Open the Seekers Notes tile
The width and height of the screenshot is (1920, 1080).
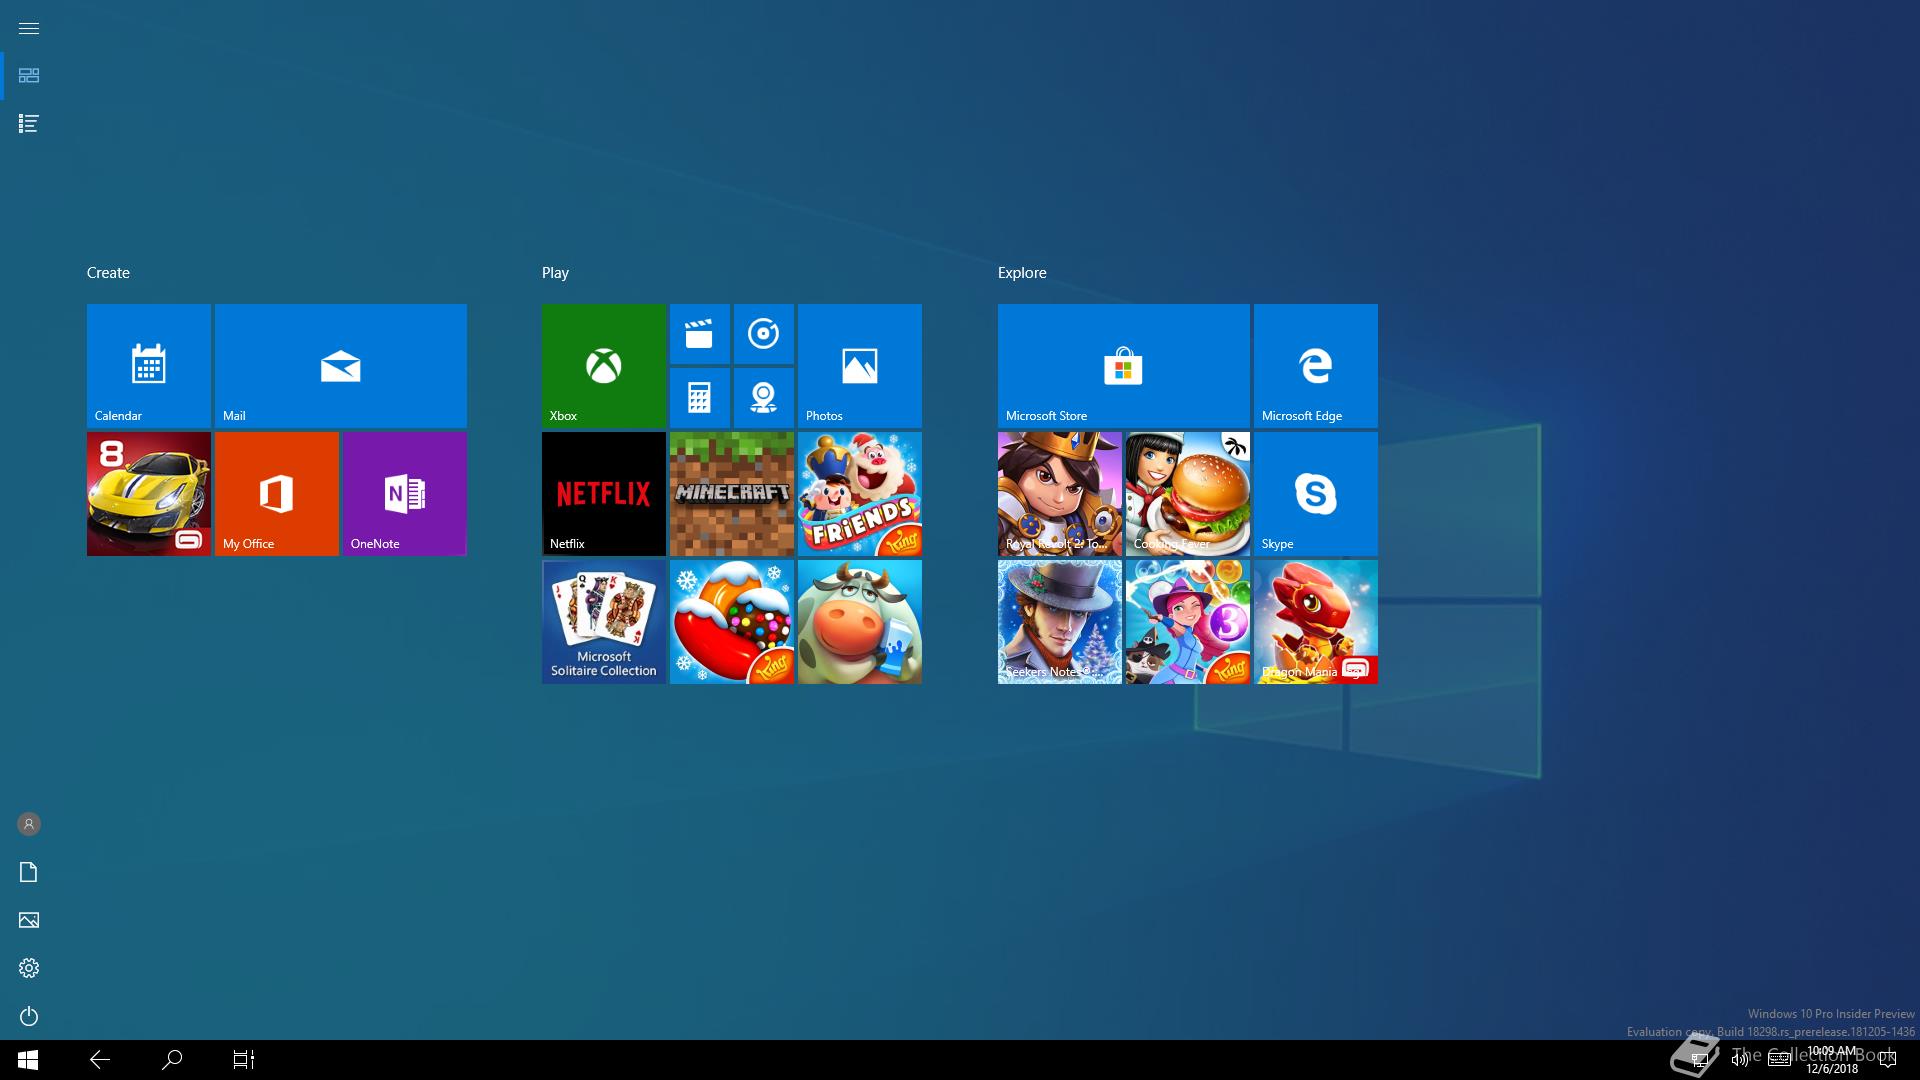(x=1060, y=622)
